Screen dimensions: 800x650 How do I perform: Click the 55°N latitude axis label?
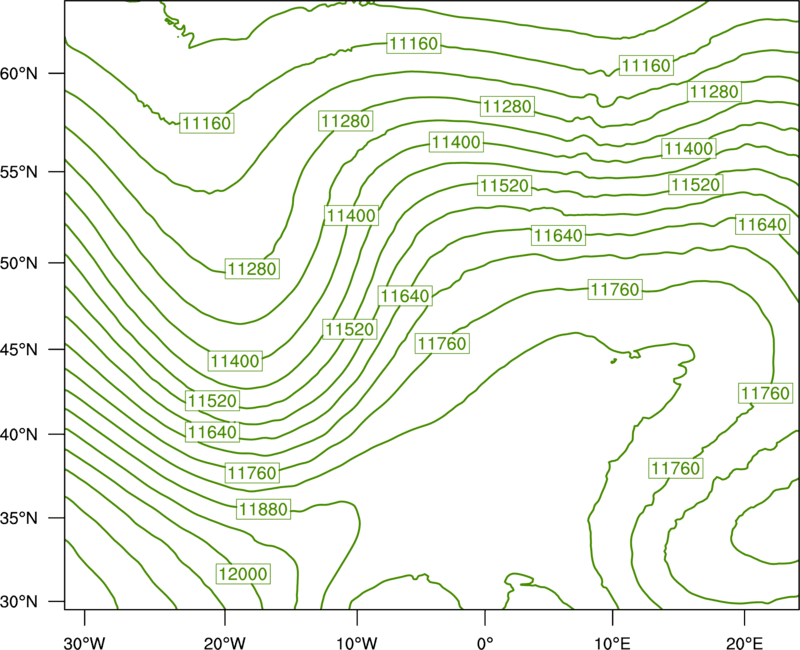(19, 172)
